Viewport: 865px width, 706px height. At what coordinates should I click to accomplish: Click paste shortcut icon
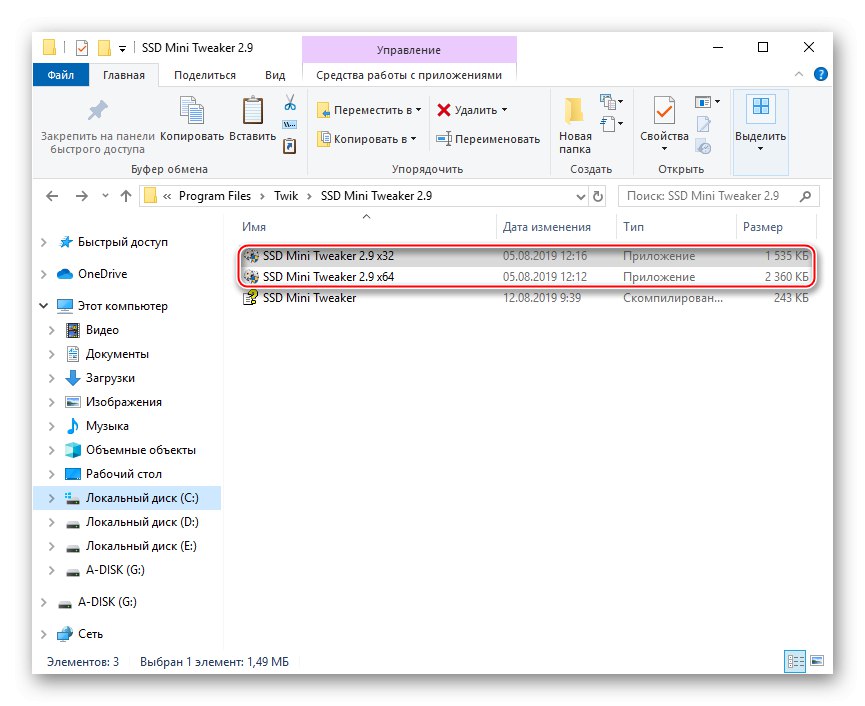(x=290, y=146)
